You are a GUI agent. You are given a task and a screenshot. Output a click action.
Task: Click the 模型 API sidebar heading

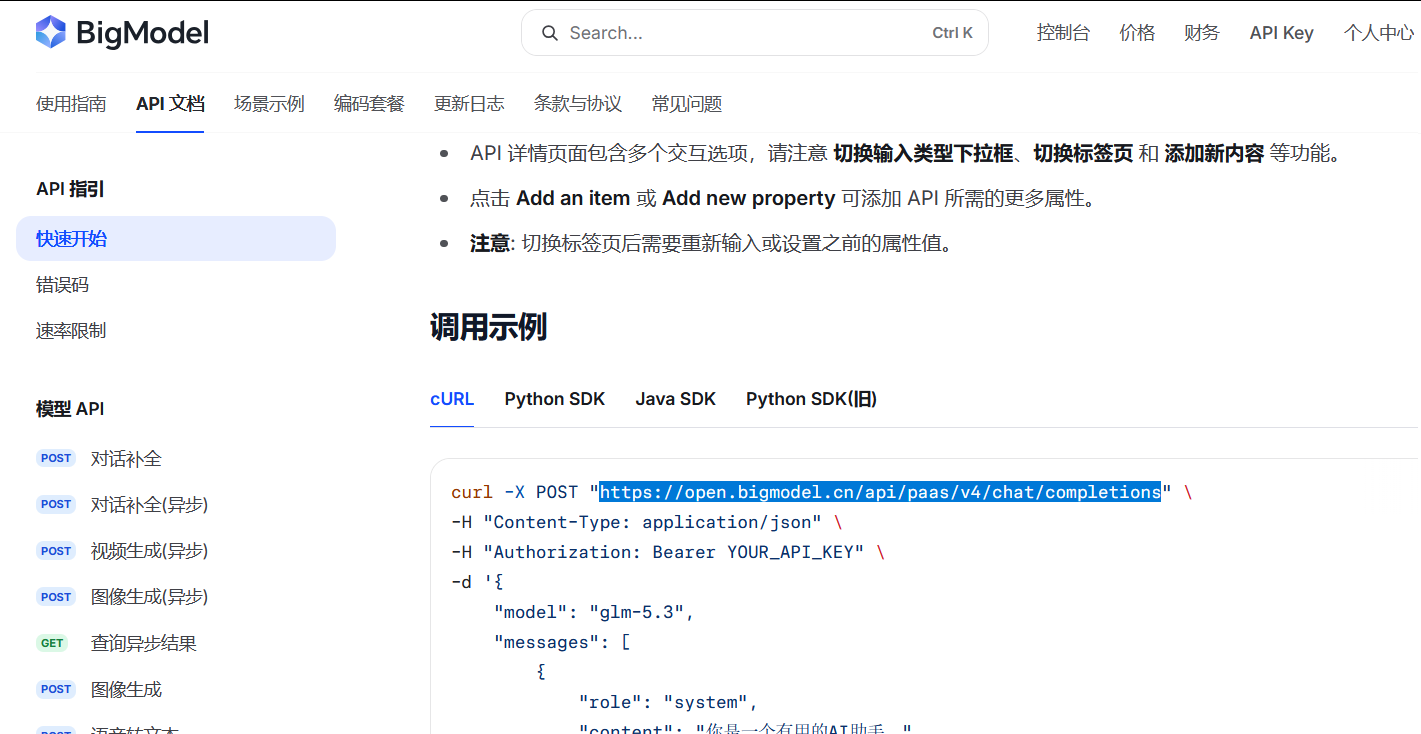70,408
